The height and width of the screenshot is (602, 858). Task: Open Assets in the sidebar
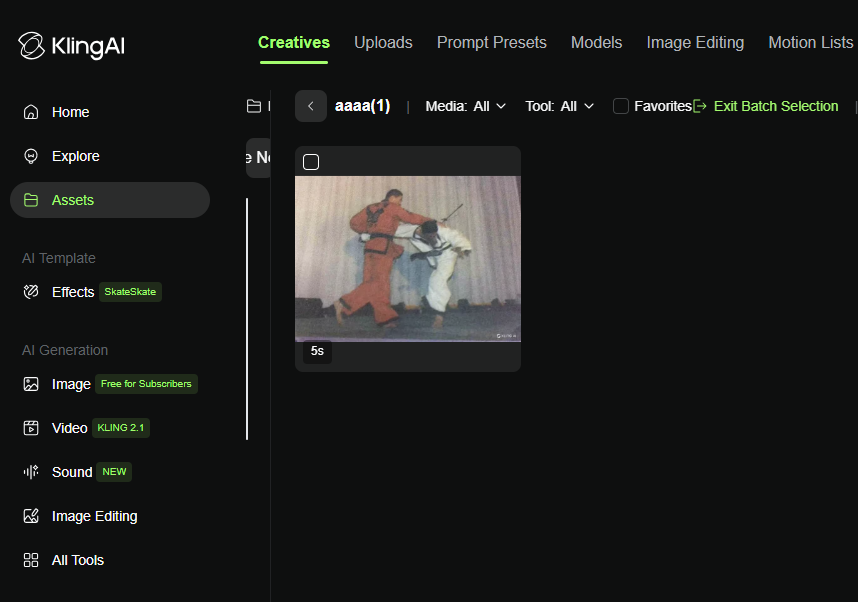[110, 200]
